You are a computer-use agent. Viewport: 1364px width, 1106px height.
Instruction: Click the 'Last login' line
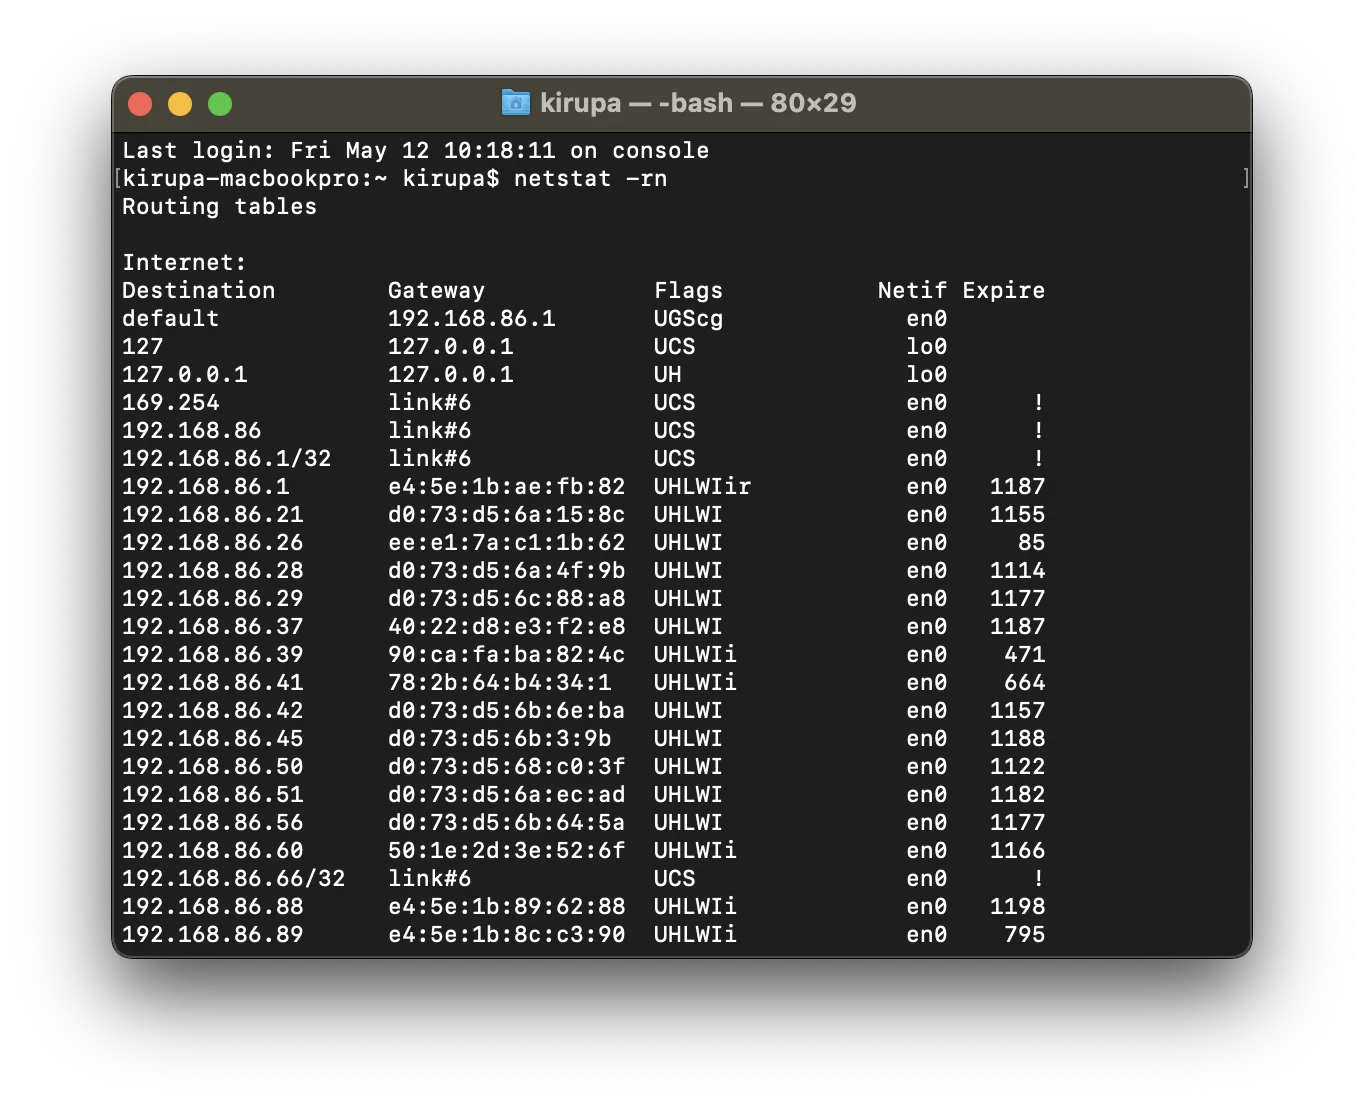click(x=415, y=151)
